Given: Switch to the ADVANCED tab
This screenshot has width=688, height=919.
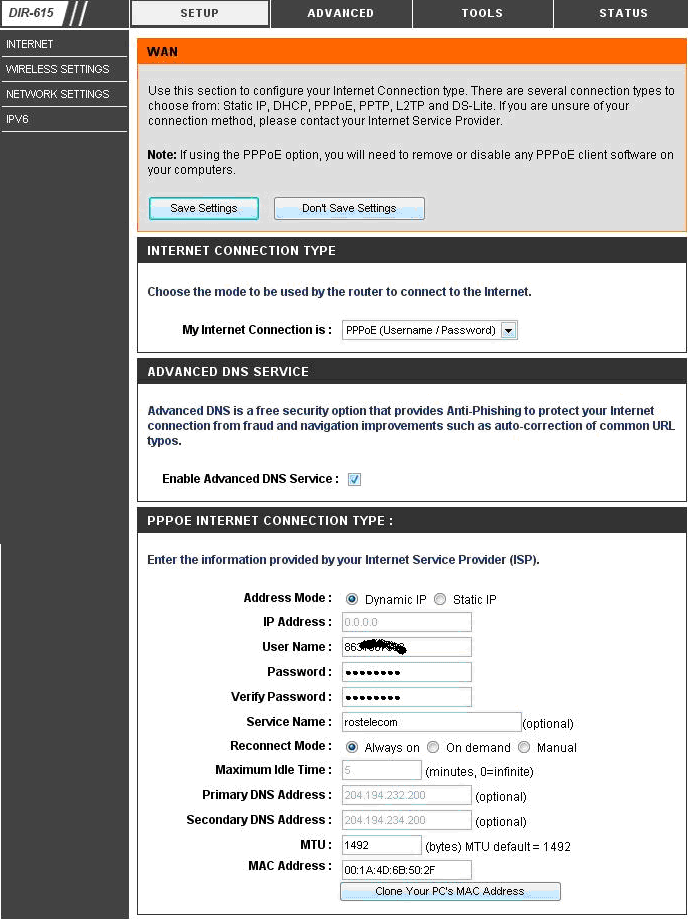Looking at the screenshot, I should [341, 13].
